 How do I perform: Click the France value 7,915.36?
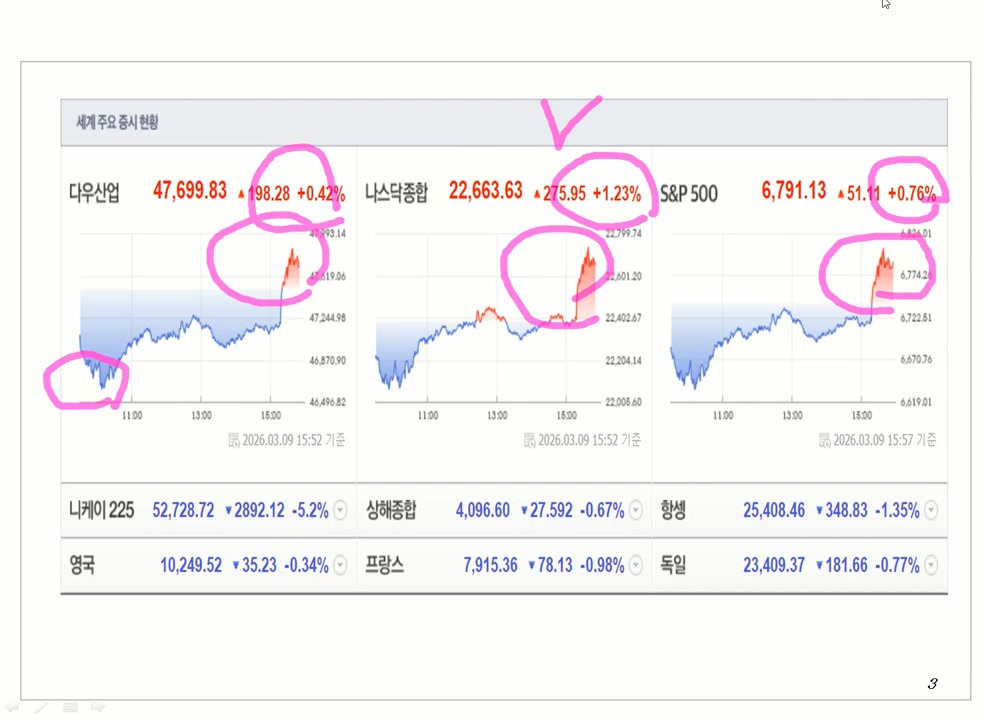pos(490,565)
